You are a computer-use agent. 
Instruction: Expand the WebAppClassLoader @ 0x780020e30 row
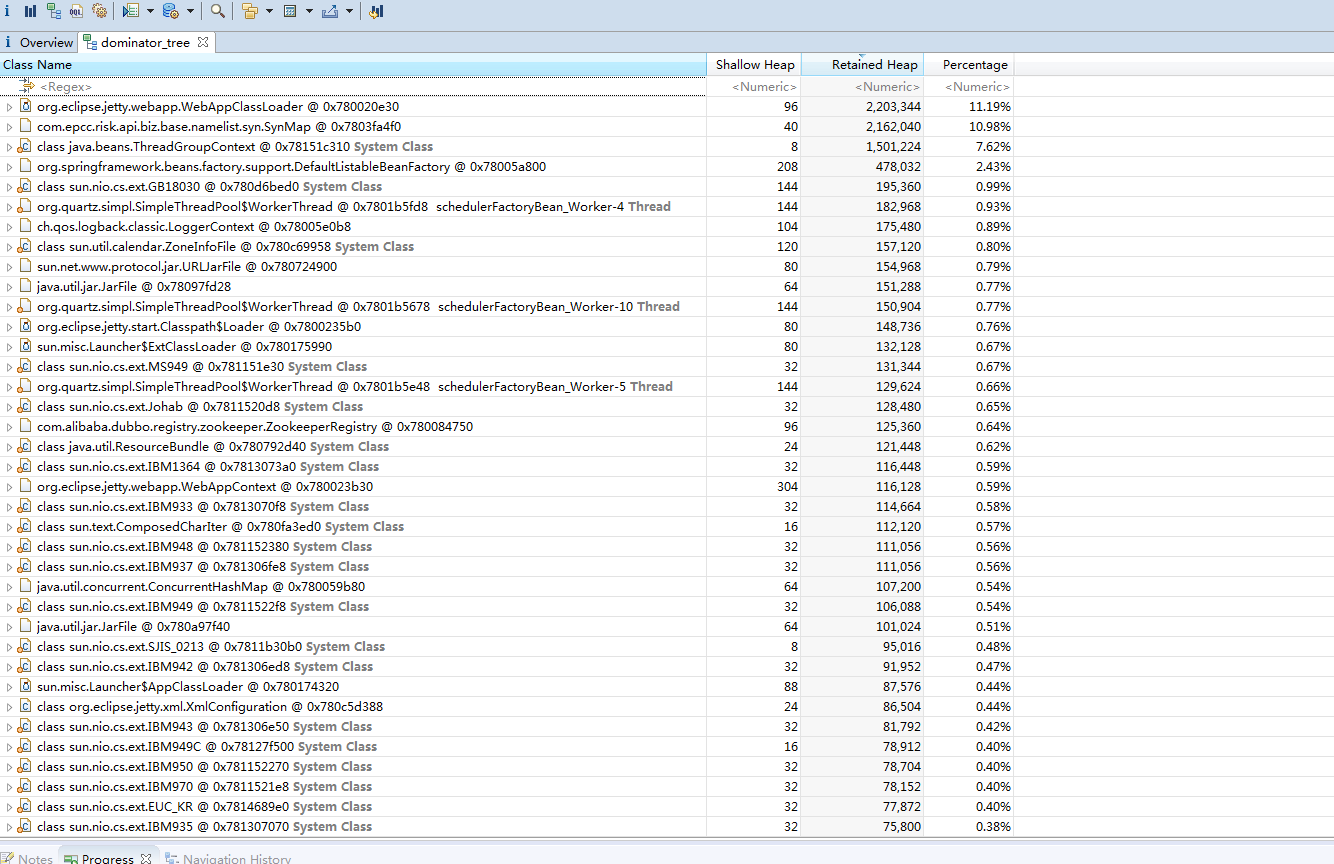coord(9,107)
